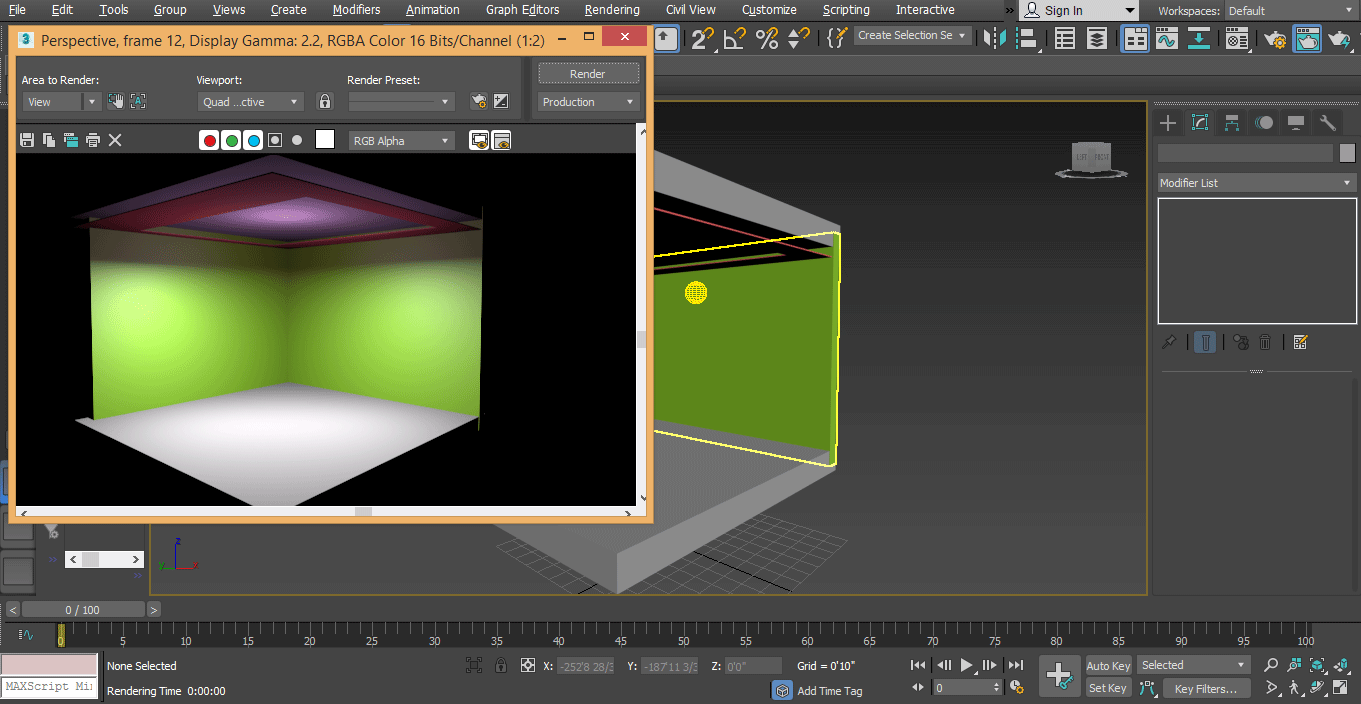The height and width of the screenshot is (704, 1361).
Task: Click the Print Image icon in render window
Action: coord(93,140)
